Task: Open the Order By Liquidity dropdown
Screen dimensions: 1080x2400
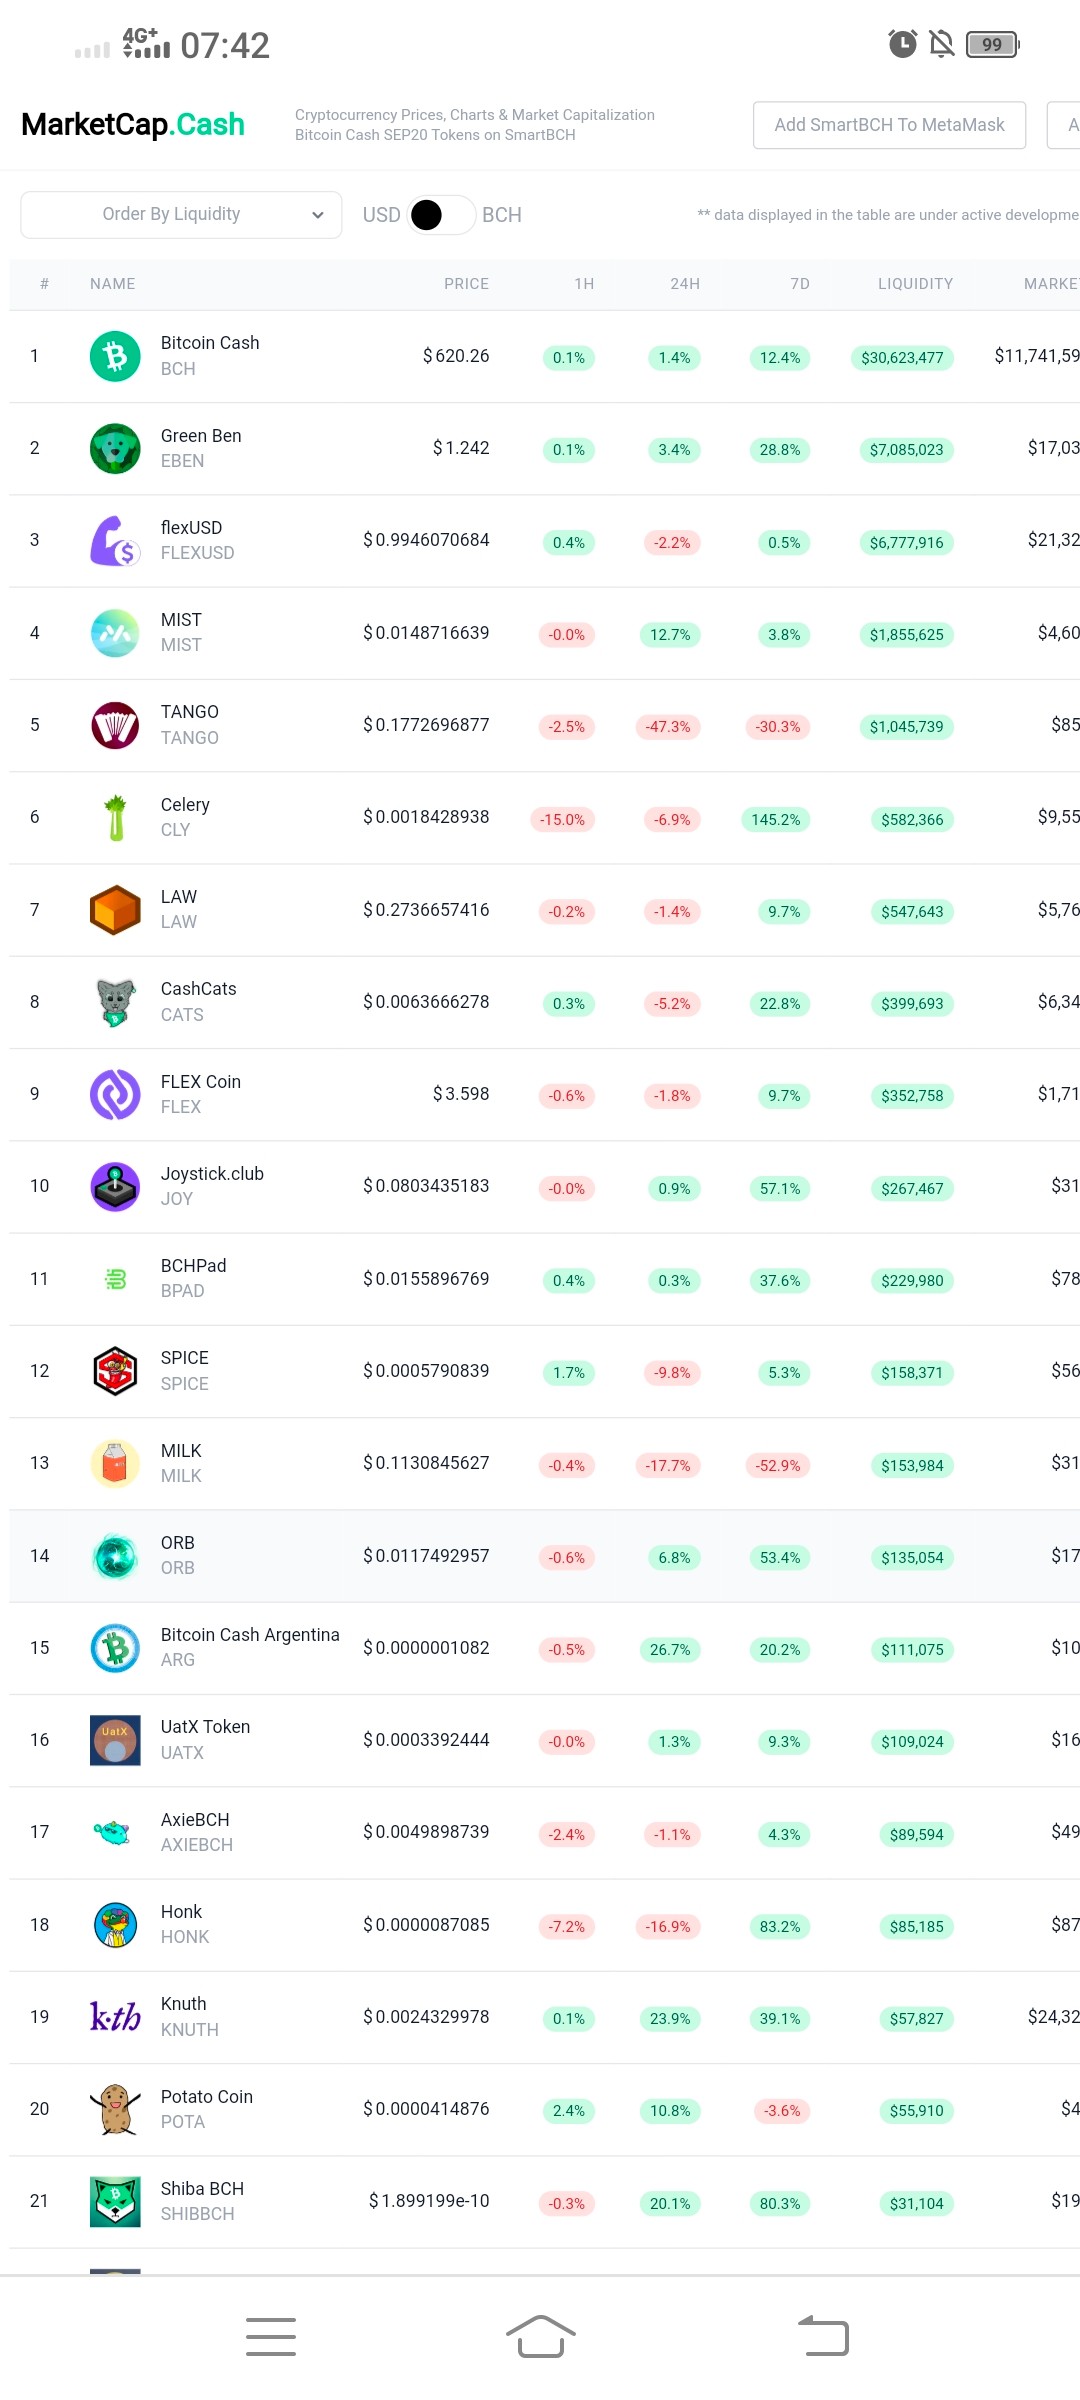Action: 181,215
